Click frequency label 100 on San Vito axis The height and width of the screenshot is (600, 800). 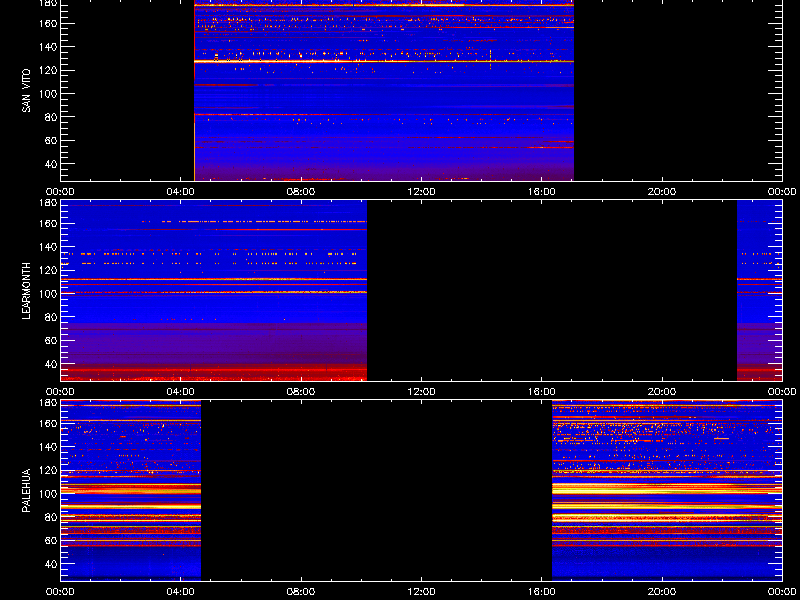point(47,94)
